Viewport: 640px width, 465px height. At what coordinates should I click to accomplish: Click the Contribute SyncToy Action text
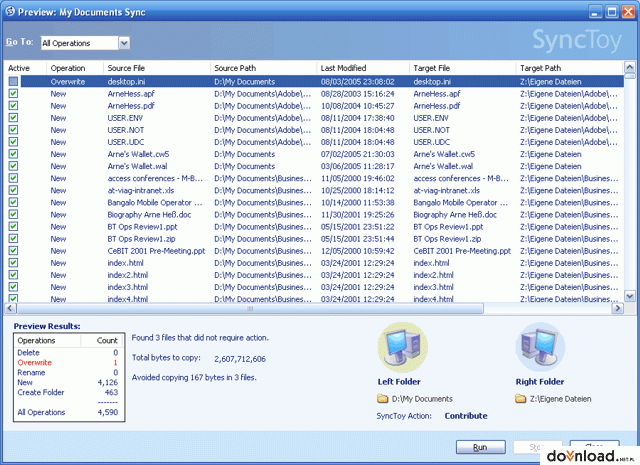pyautogui.click(x=466, y=416)
